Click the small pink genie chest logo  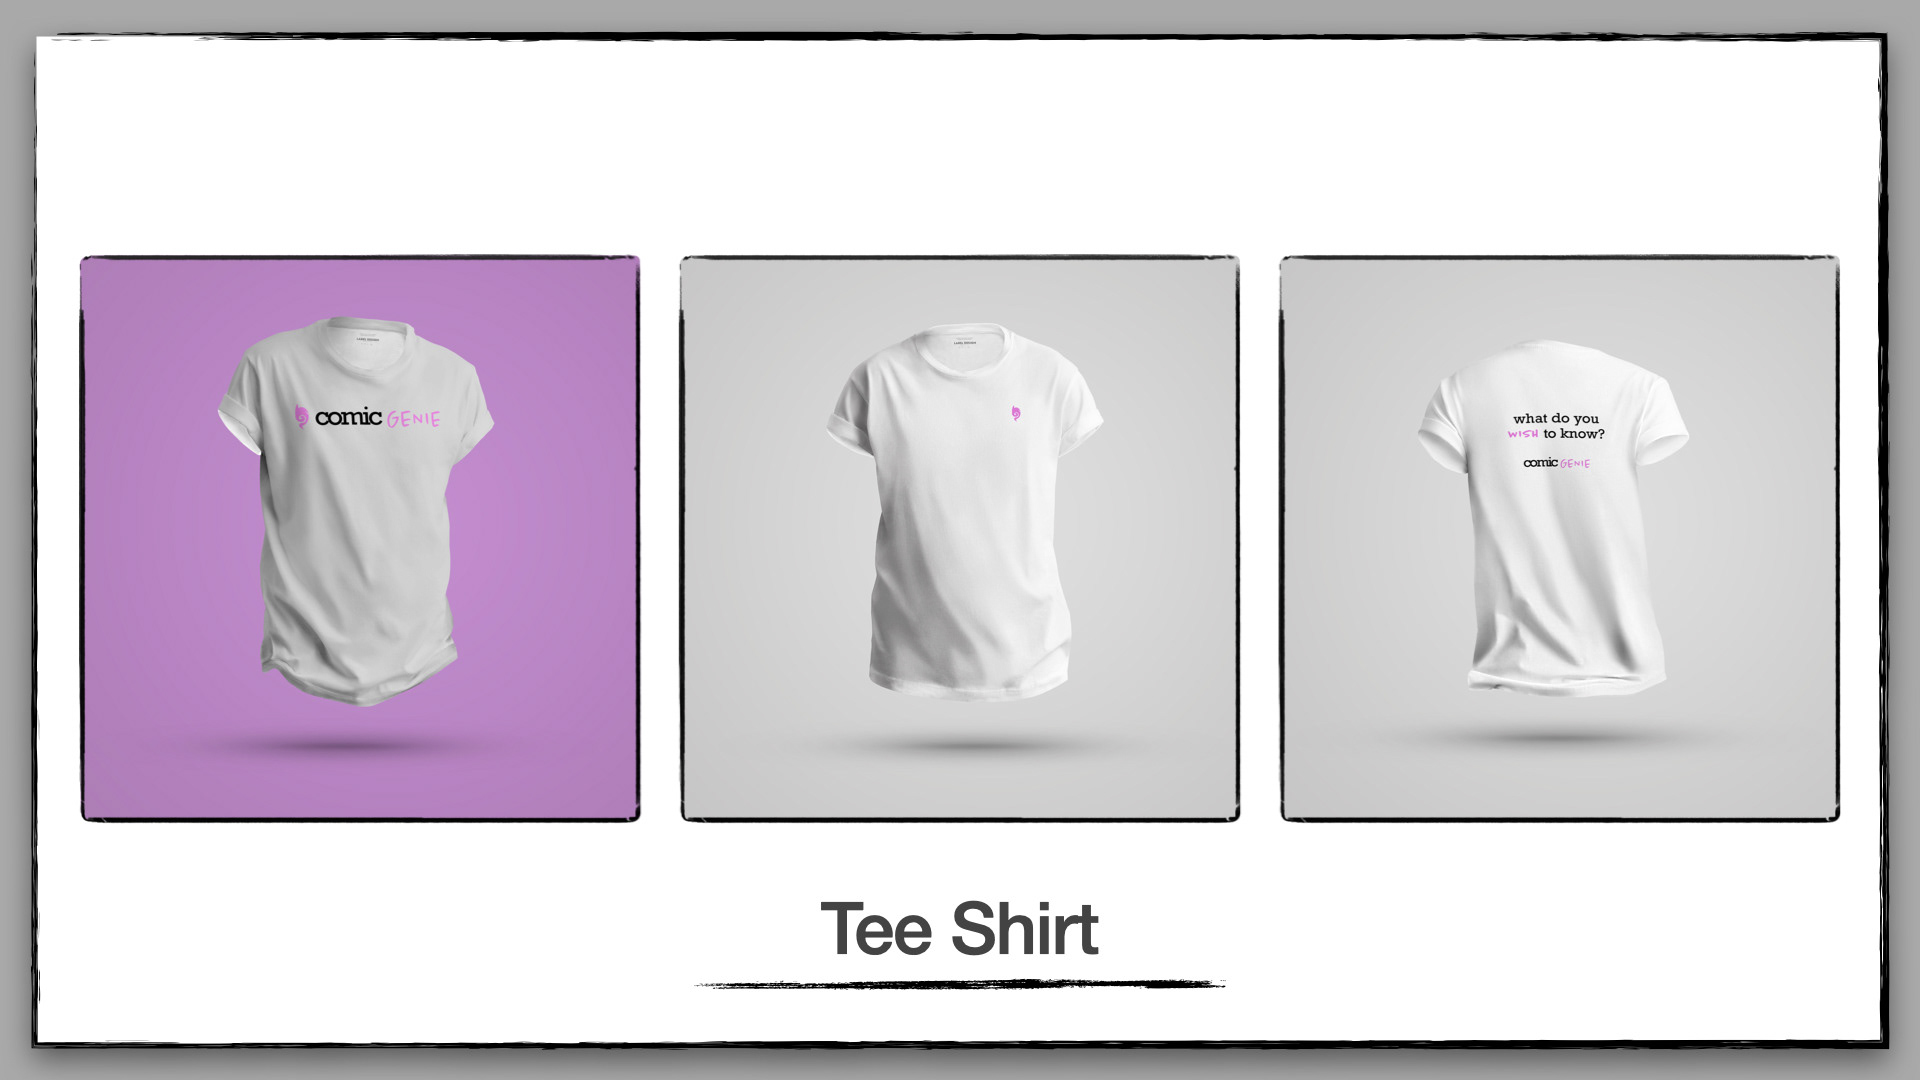point(1013,412)
